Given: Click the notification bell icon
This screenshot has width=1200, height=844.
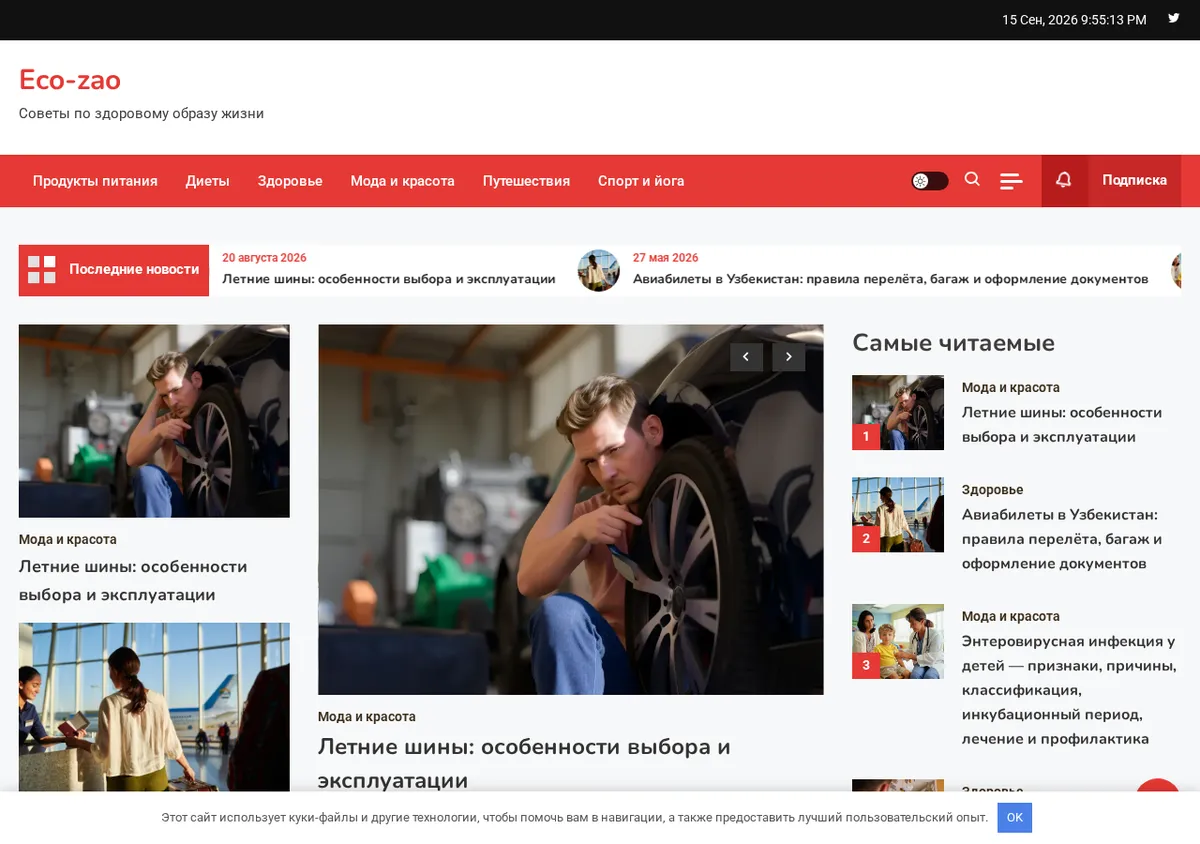Looking at the screenshot, I should click(1064, 181).
